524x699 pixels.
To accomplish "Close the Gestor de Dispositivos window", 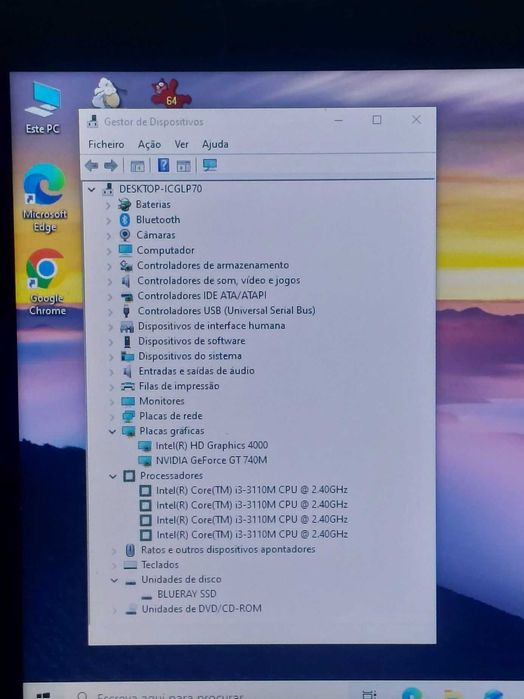I will coord(416,119).
